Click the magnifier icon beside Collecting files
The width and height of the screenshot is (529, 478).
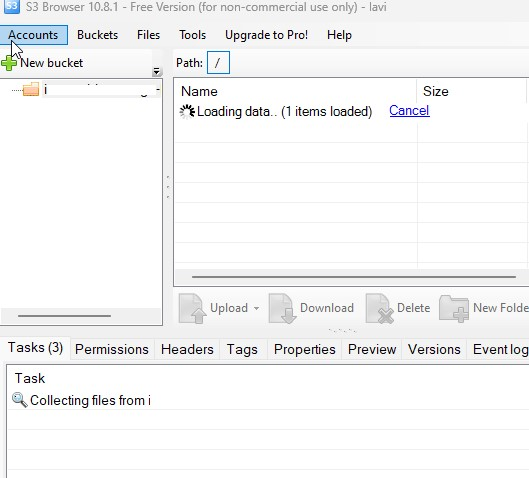pyautogui.click(x=20, y=400)
